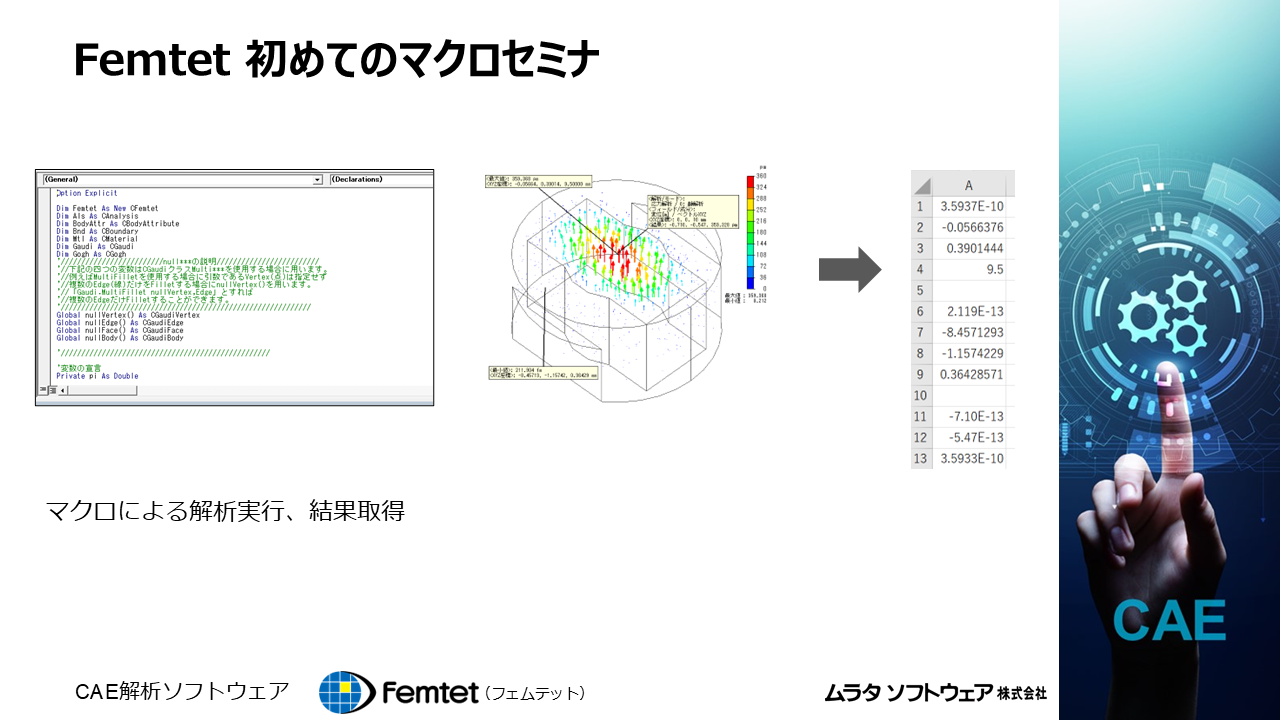The height and width of the screenshot is (720, 1280).
Task: Click the color scale legend bar
Action: [750, 232]
